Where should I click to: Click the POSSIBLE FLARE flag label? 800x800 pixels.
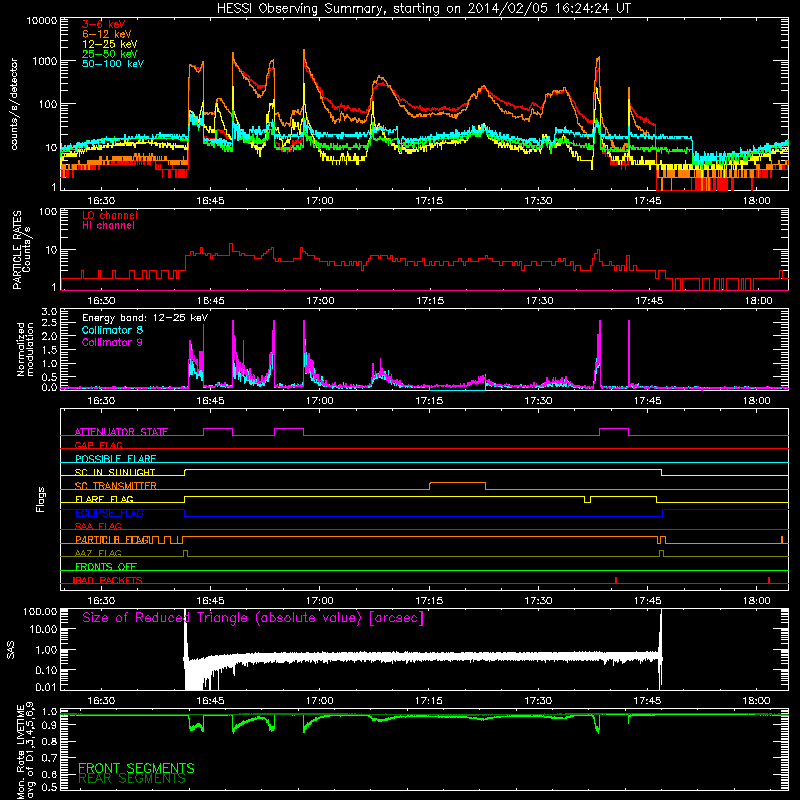[x=115, y=459]
